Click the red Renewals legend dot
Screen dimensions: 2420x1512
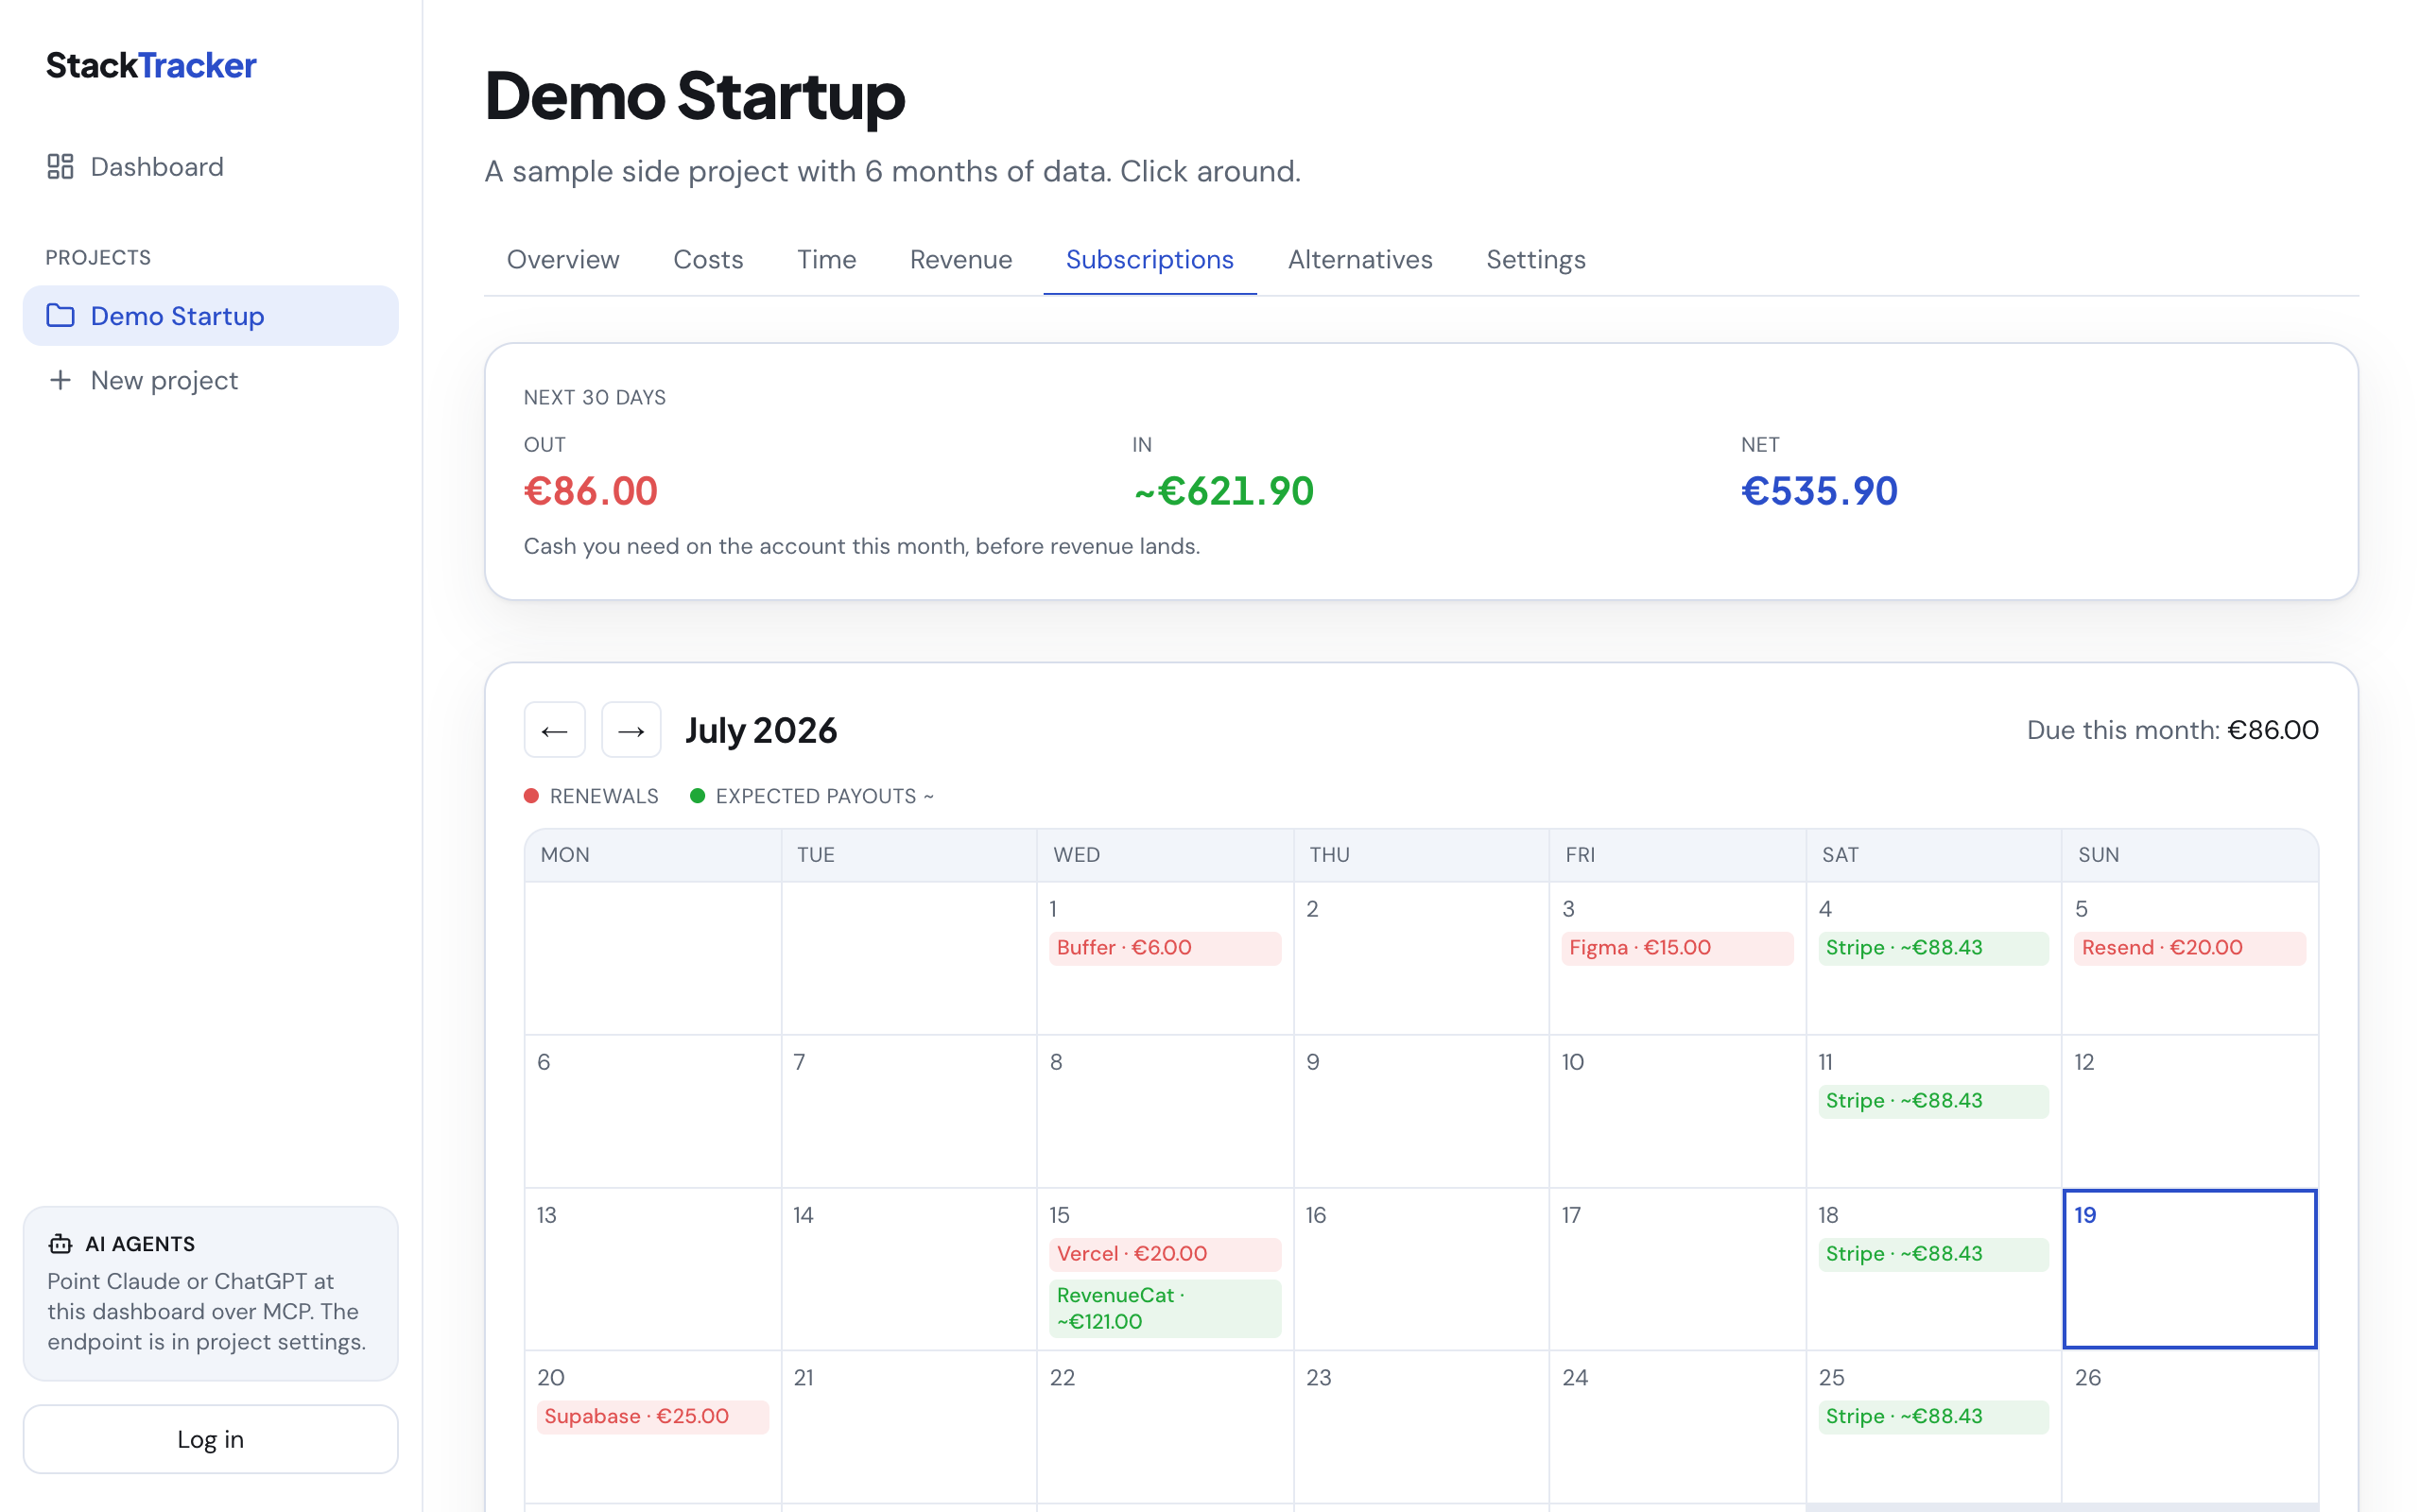531,796
